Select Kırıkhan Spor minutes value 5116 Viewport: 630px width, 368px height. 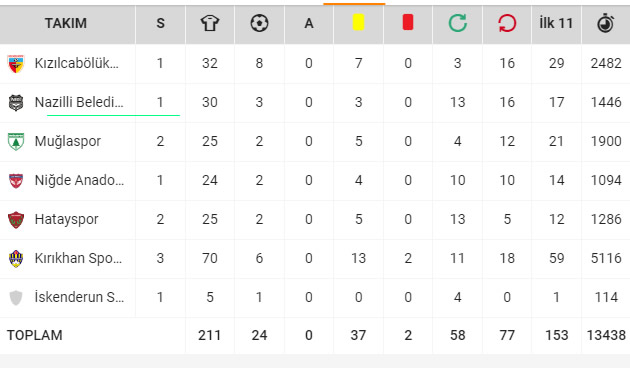coord(606,258)
